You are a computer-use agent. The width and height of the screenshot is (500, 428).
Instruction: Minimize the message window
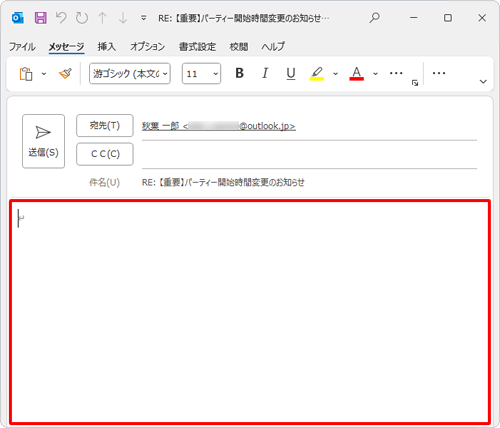414,18
